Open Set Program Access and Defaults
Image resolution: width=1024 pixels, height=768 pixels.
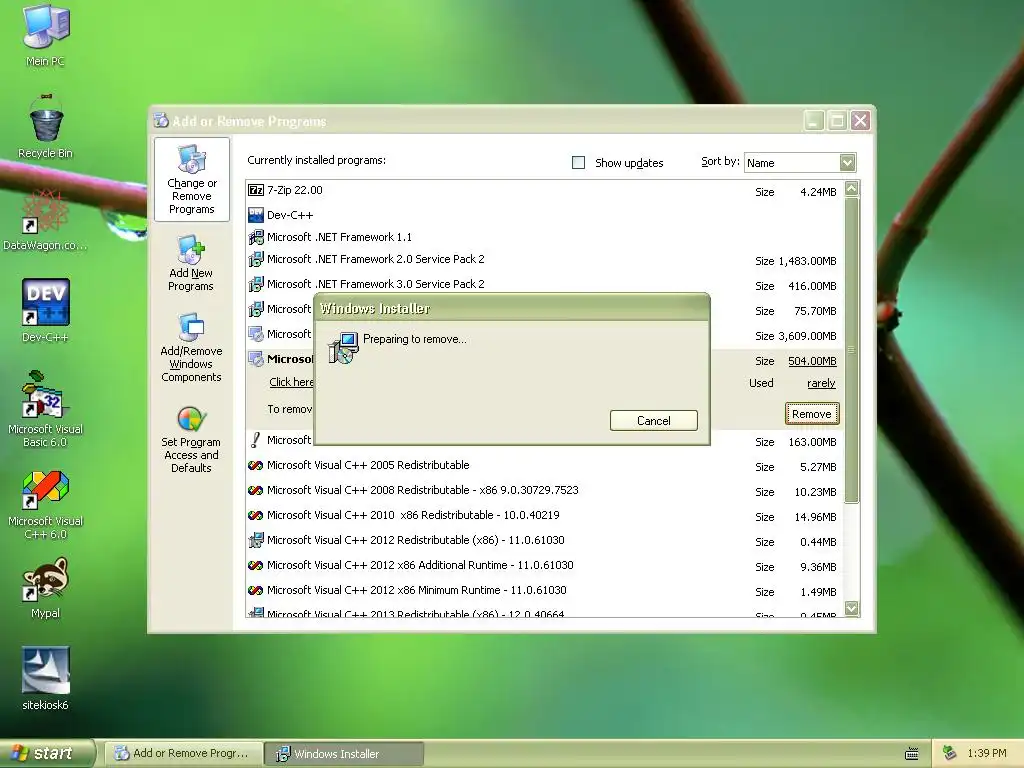pyautogui.click(x=191, y=440)
